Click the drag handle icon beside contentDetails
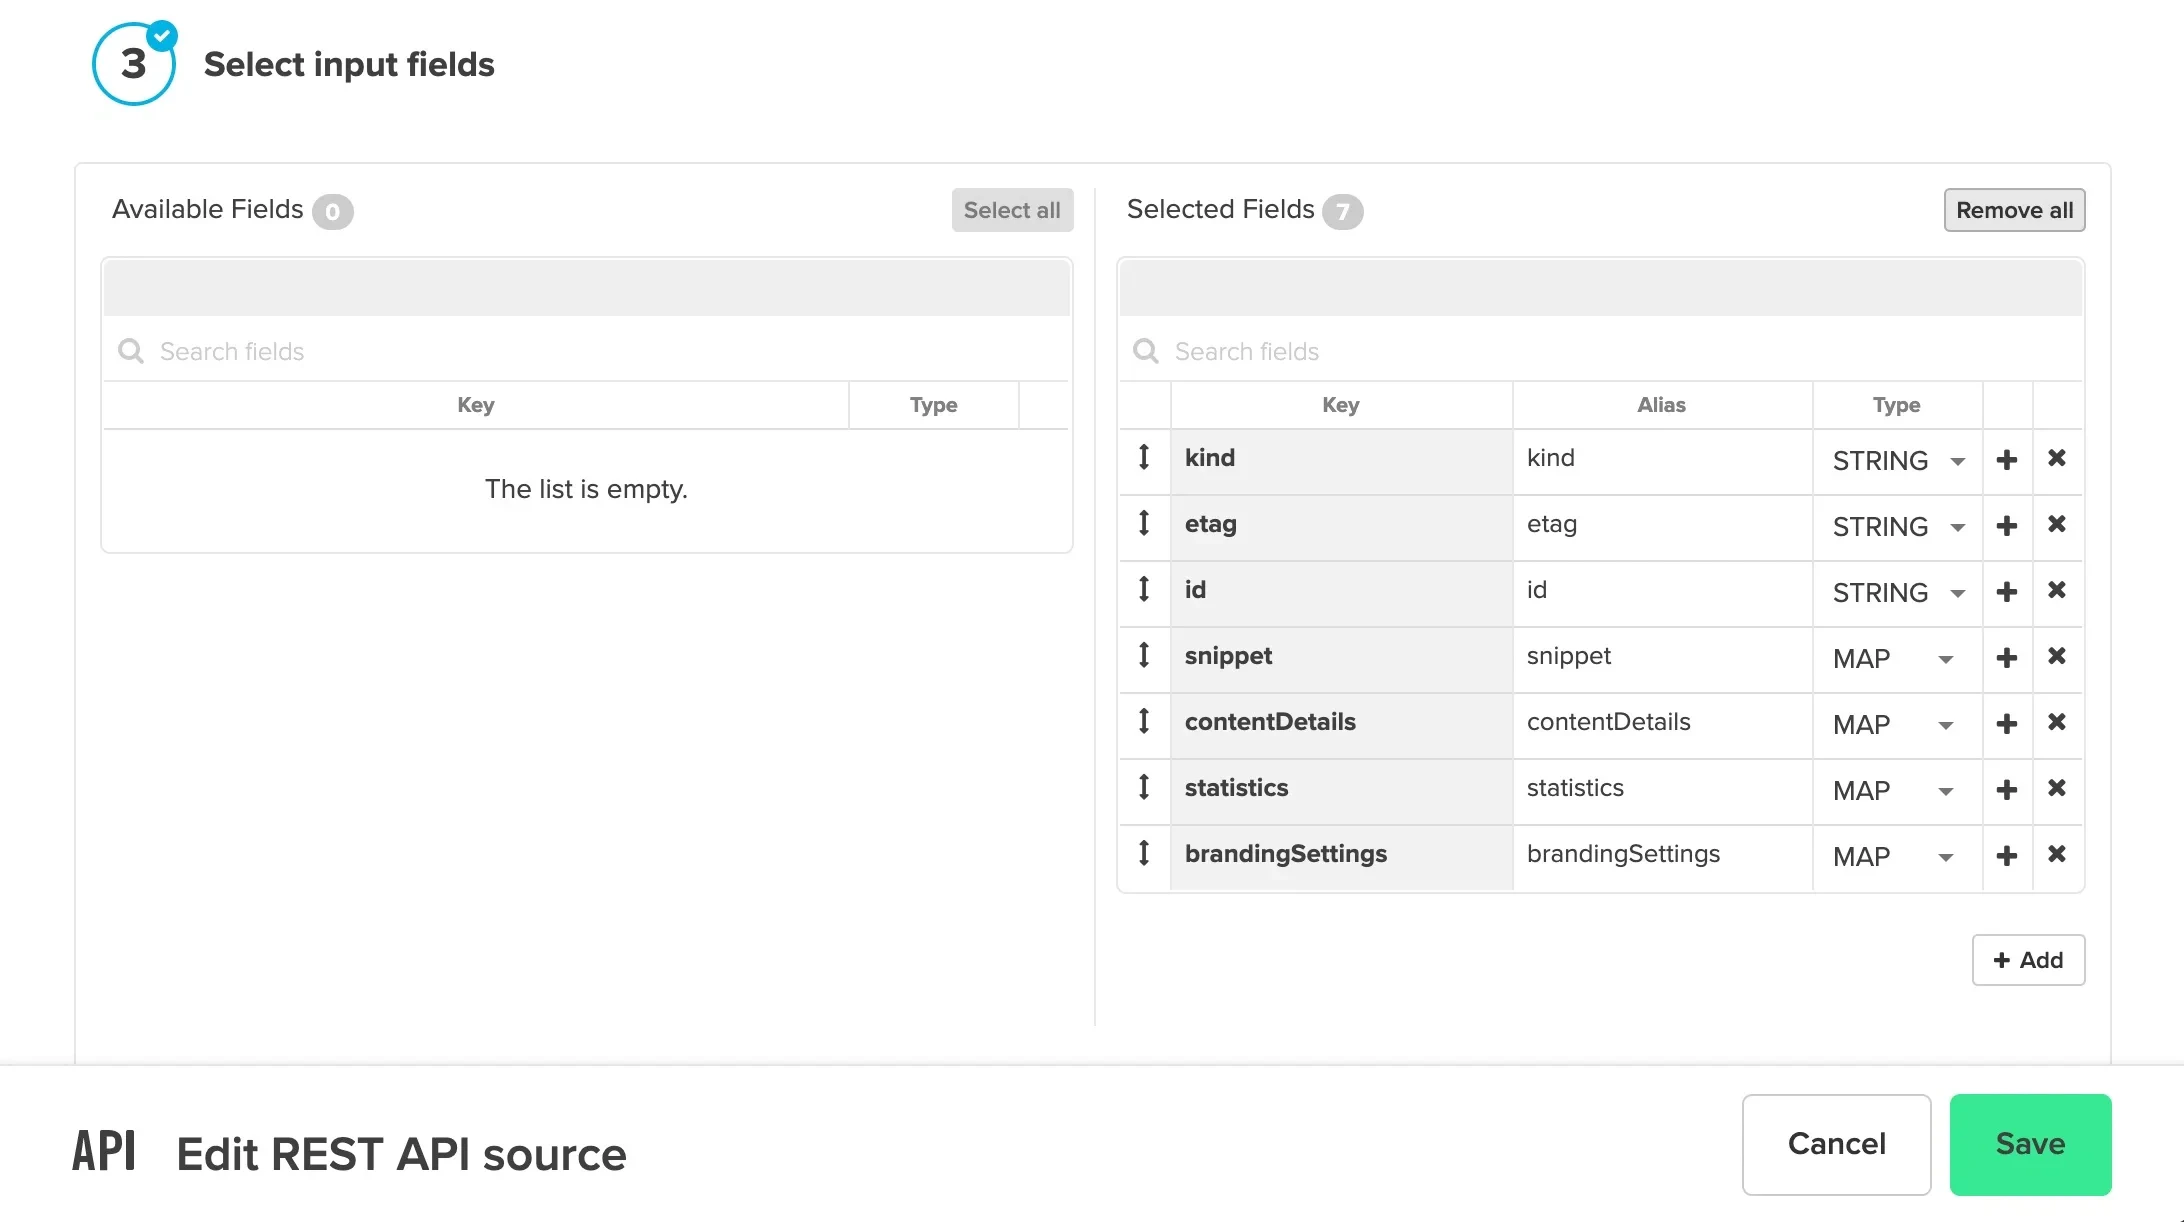The image size is (2184, 1222). [1144, 722]
